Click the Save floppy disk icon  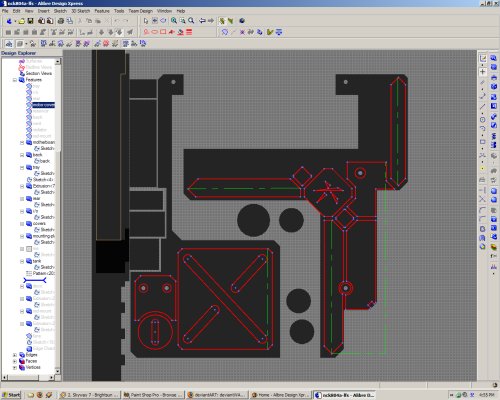[30, 21]
